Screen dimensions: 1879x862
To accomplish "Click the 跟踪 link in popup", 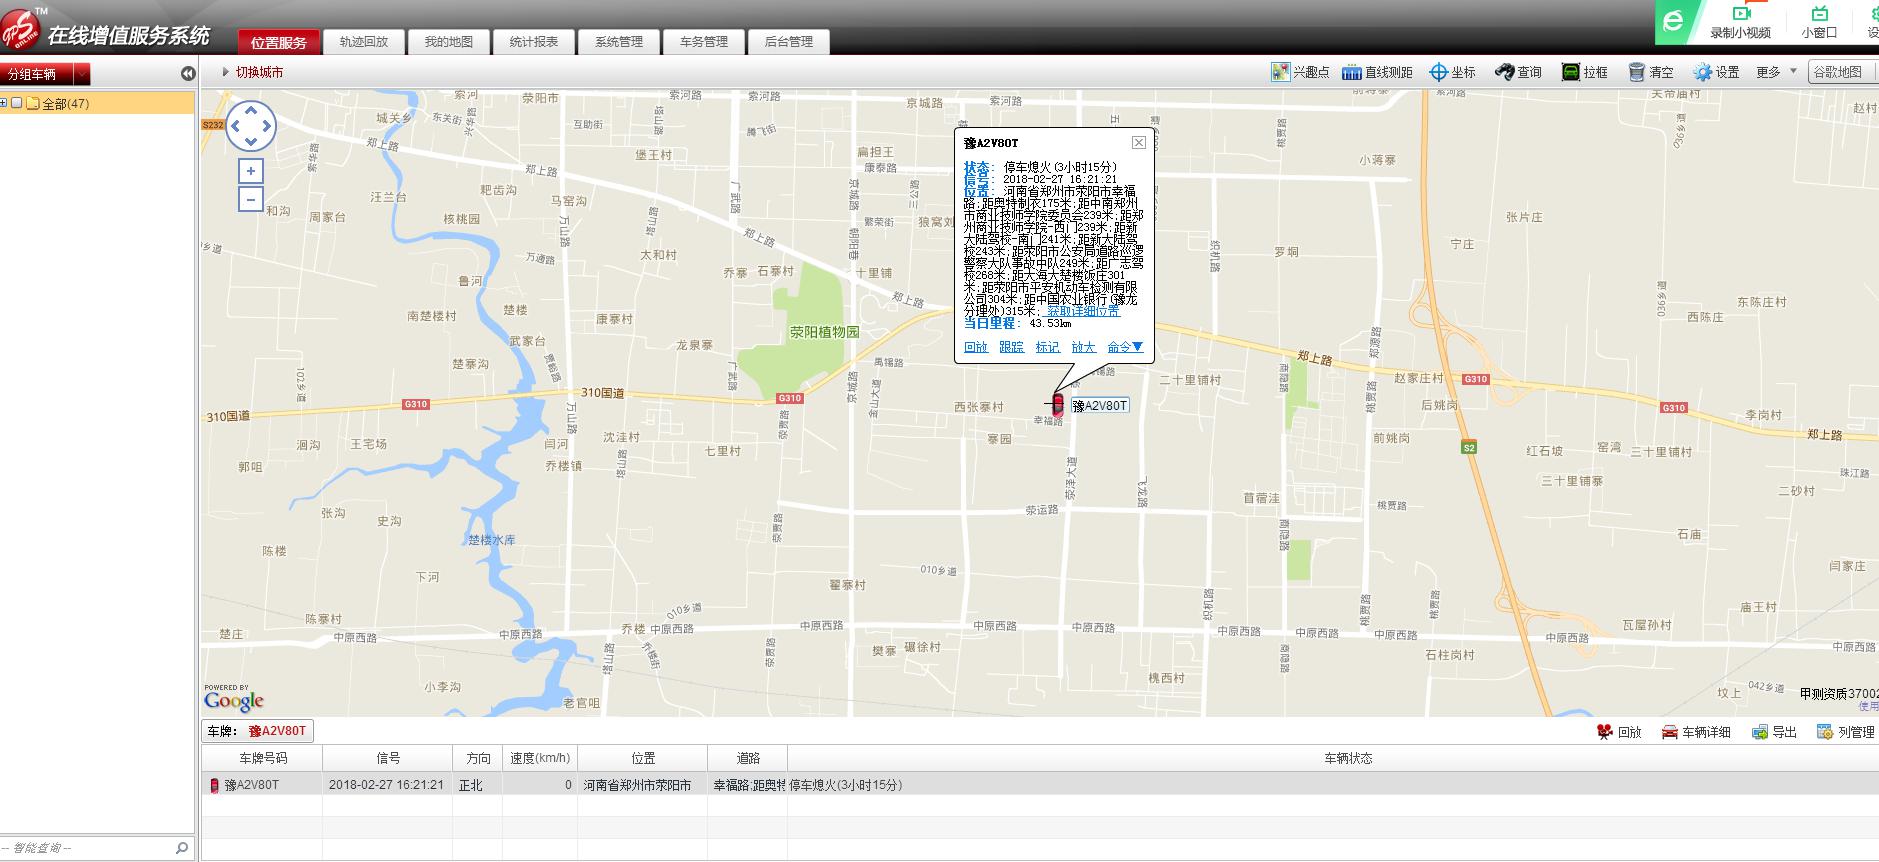I will 1011,347.
